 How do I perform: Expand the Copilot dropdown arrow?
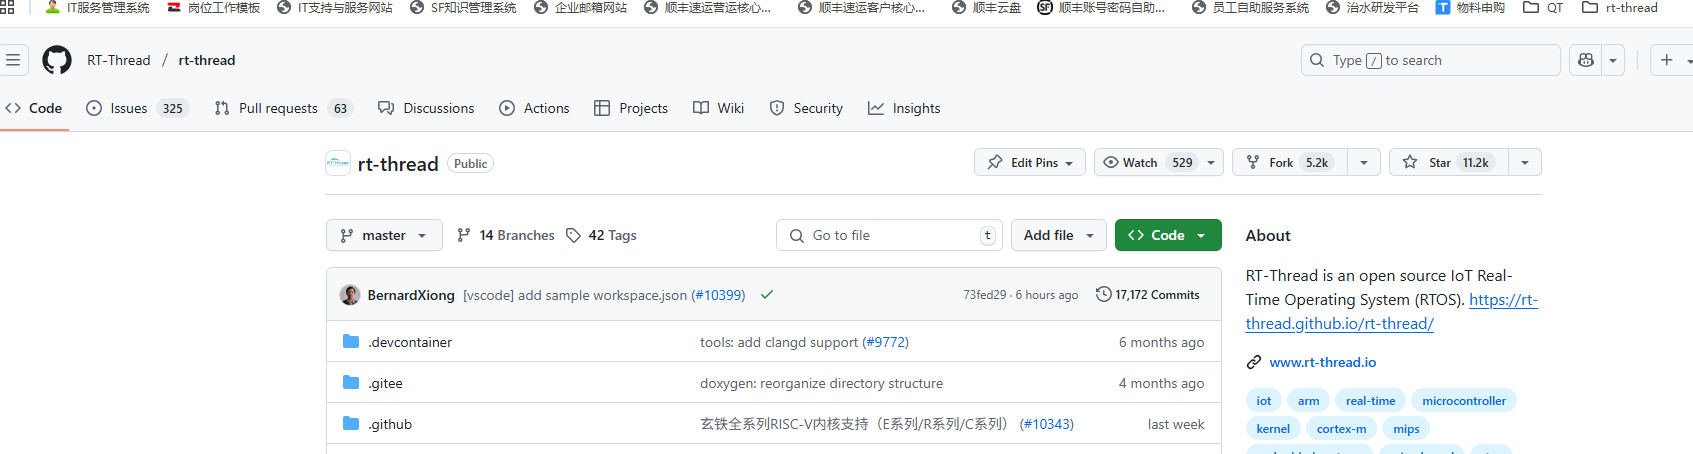coord(1613,60)
